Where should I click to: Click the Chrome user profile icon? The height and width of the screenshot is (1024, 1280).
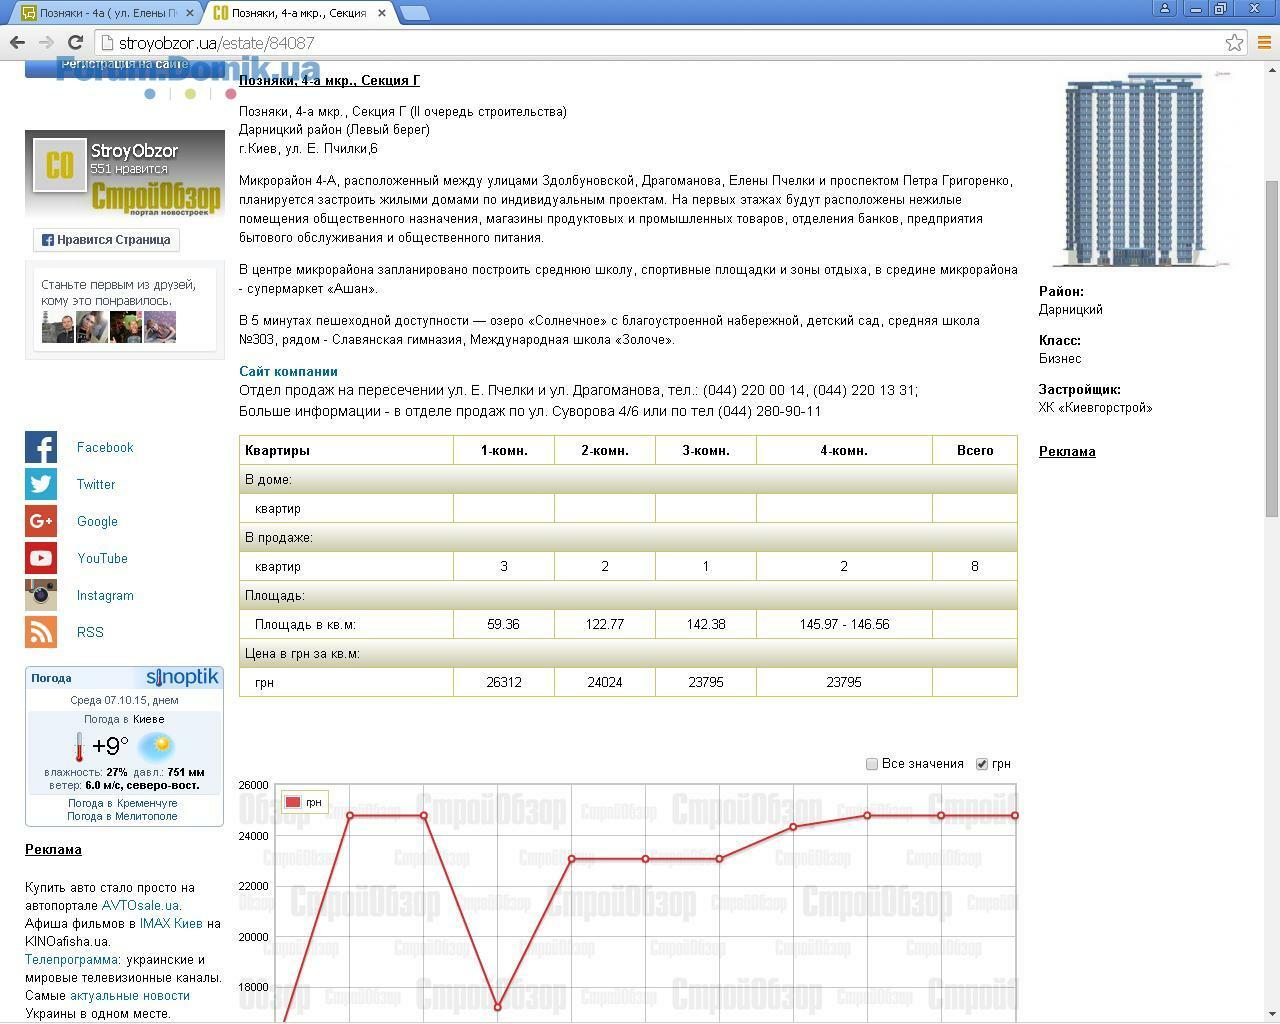[x=1165, y=9]
